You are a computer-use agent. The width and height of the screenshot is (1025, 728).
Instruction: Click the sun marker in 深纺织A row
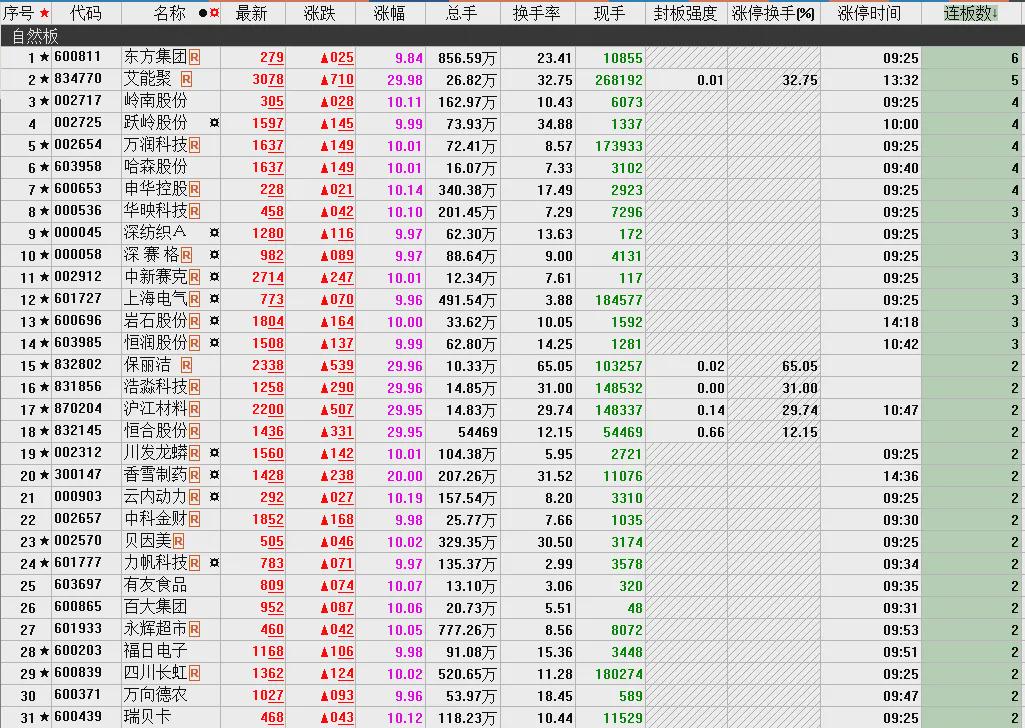click(x=214, y=233)
